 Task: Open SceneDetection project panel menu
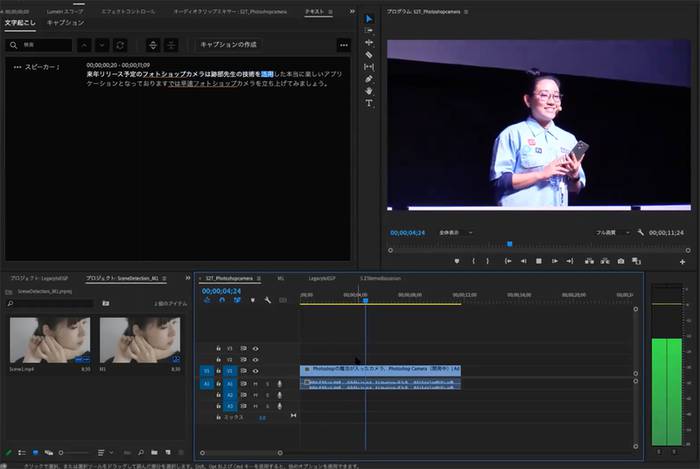click(x=164, y=278)
